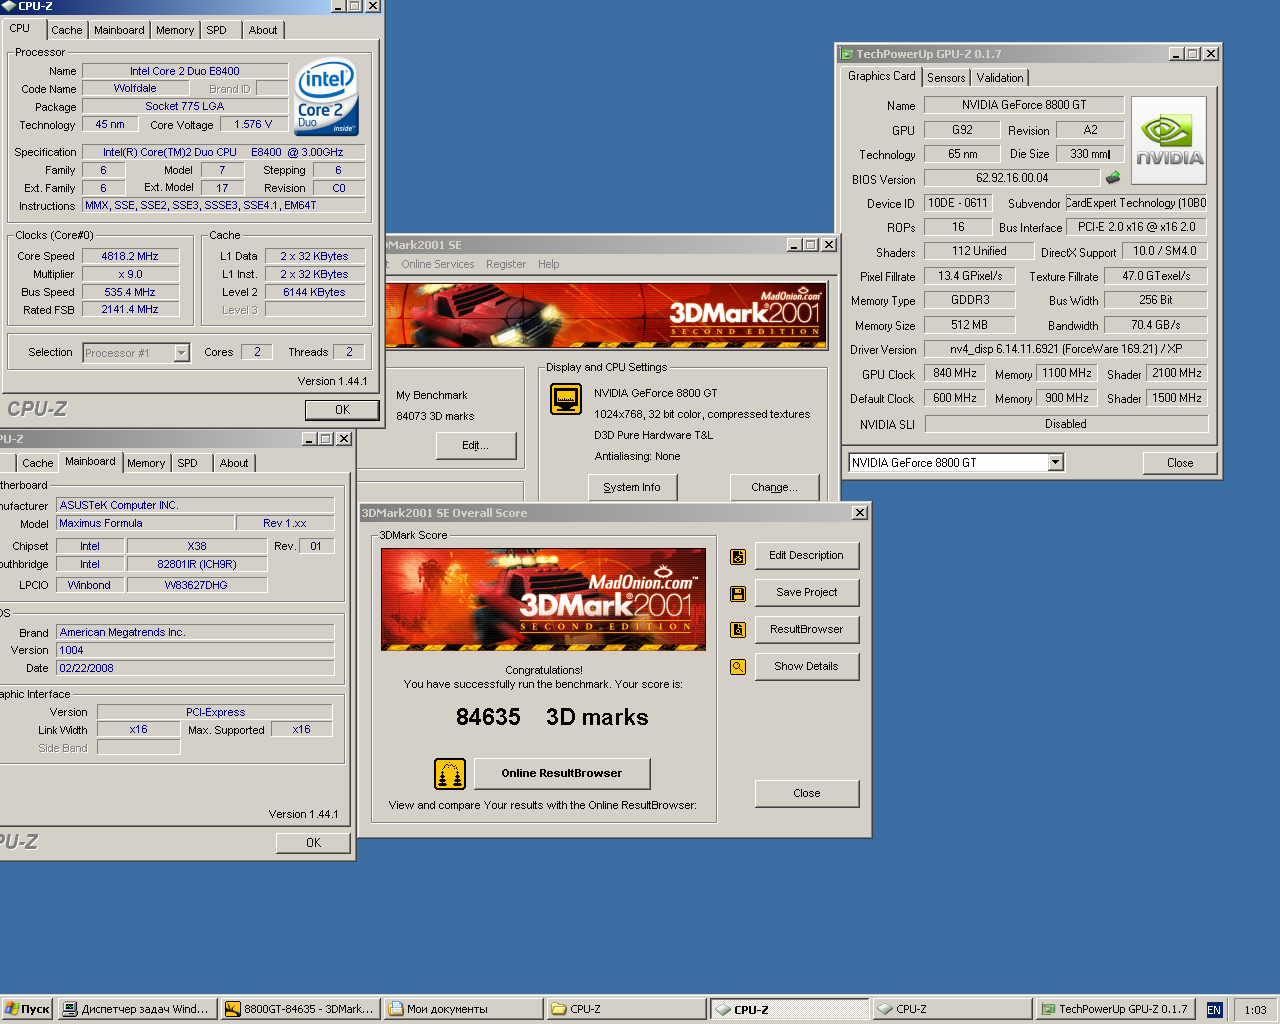Viewport: 1280px width, 1024px height.
Task: Click the Windows language indicator EN
Action: pos(1214,1010)
